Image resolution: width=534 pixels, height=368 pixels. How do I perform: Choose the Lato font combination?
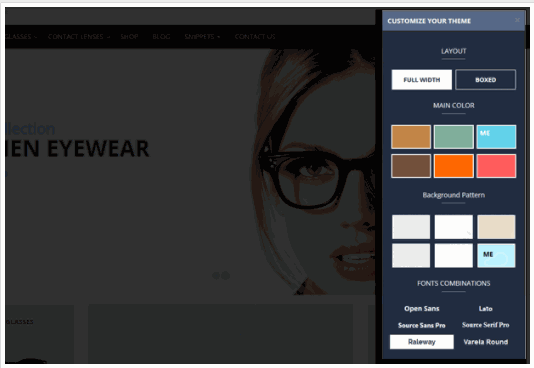point(485,308)
